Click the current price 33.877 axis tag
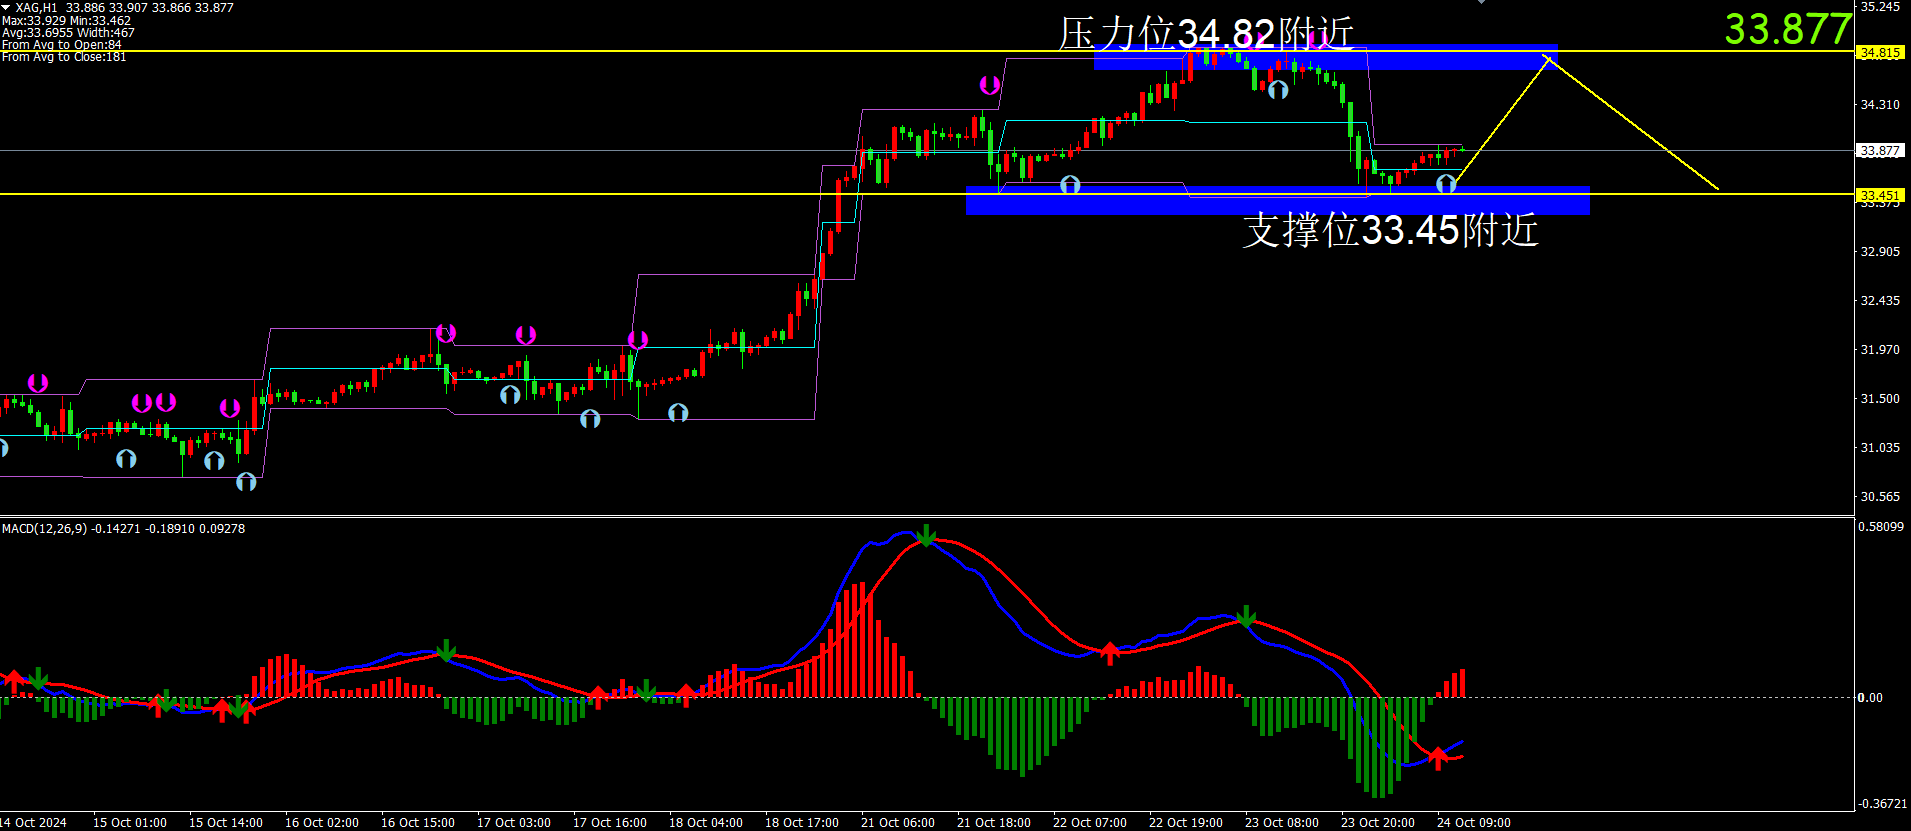 (1880, 151)
